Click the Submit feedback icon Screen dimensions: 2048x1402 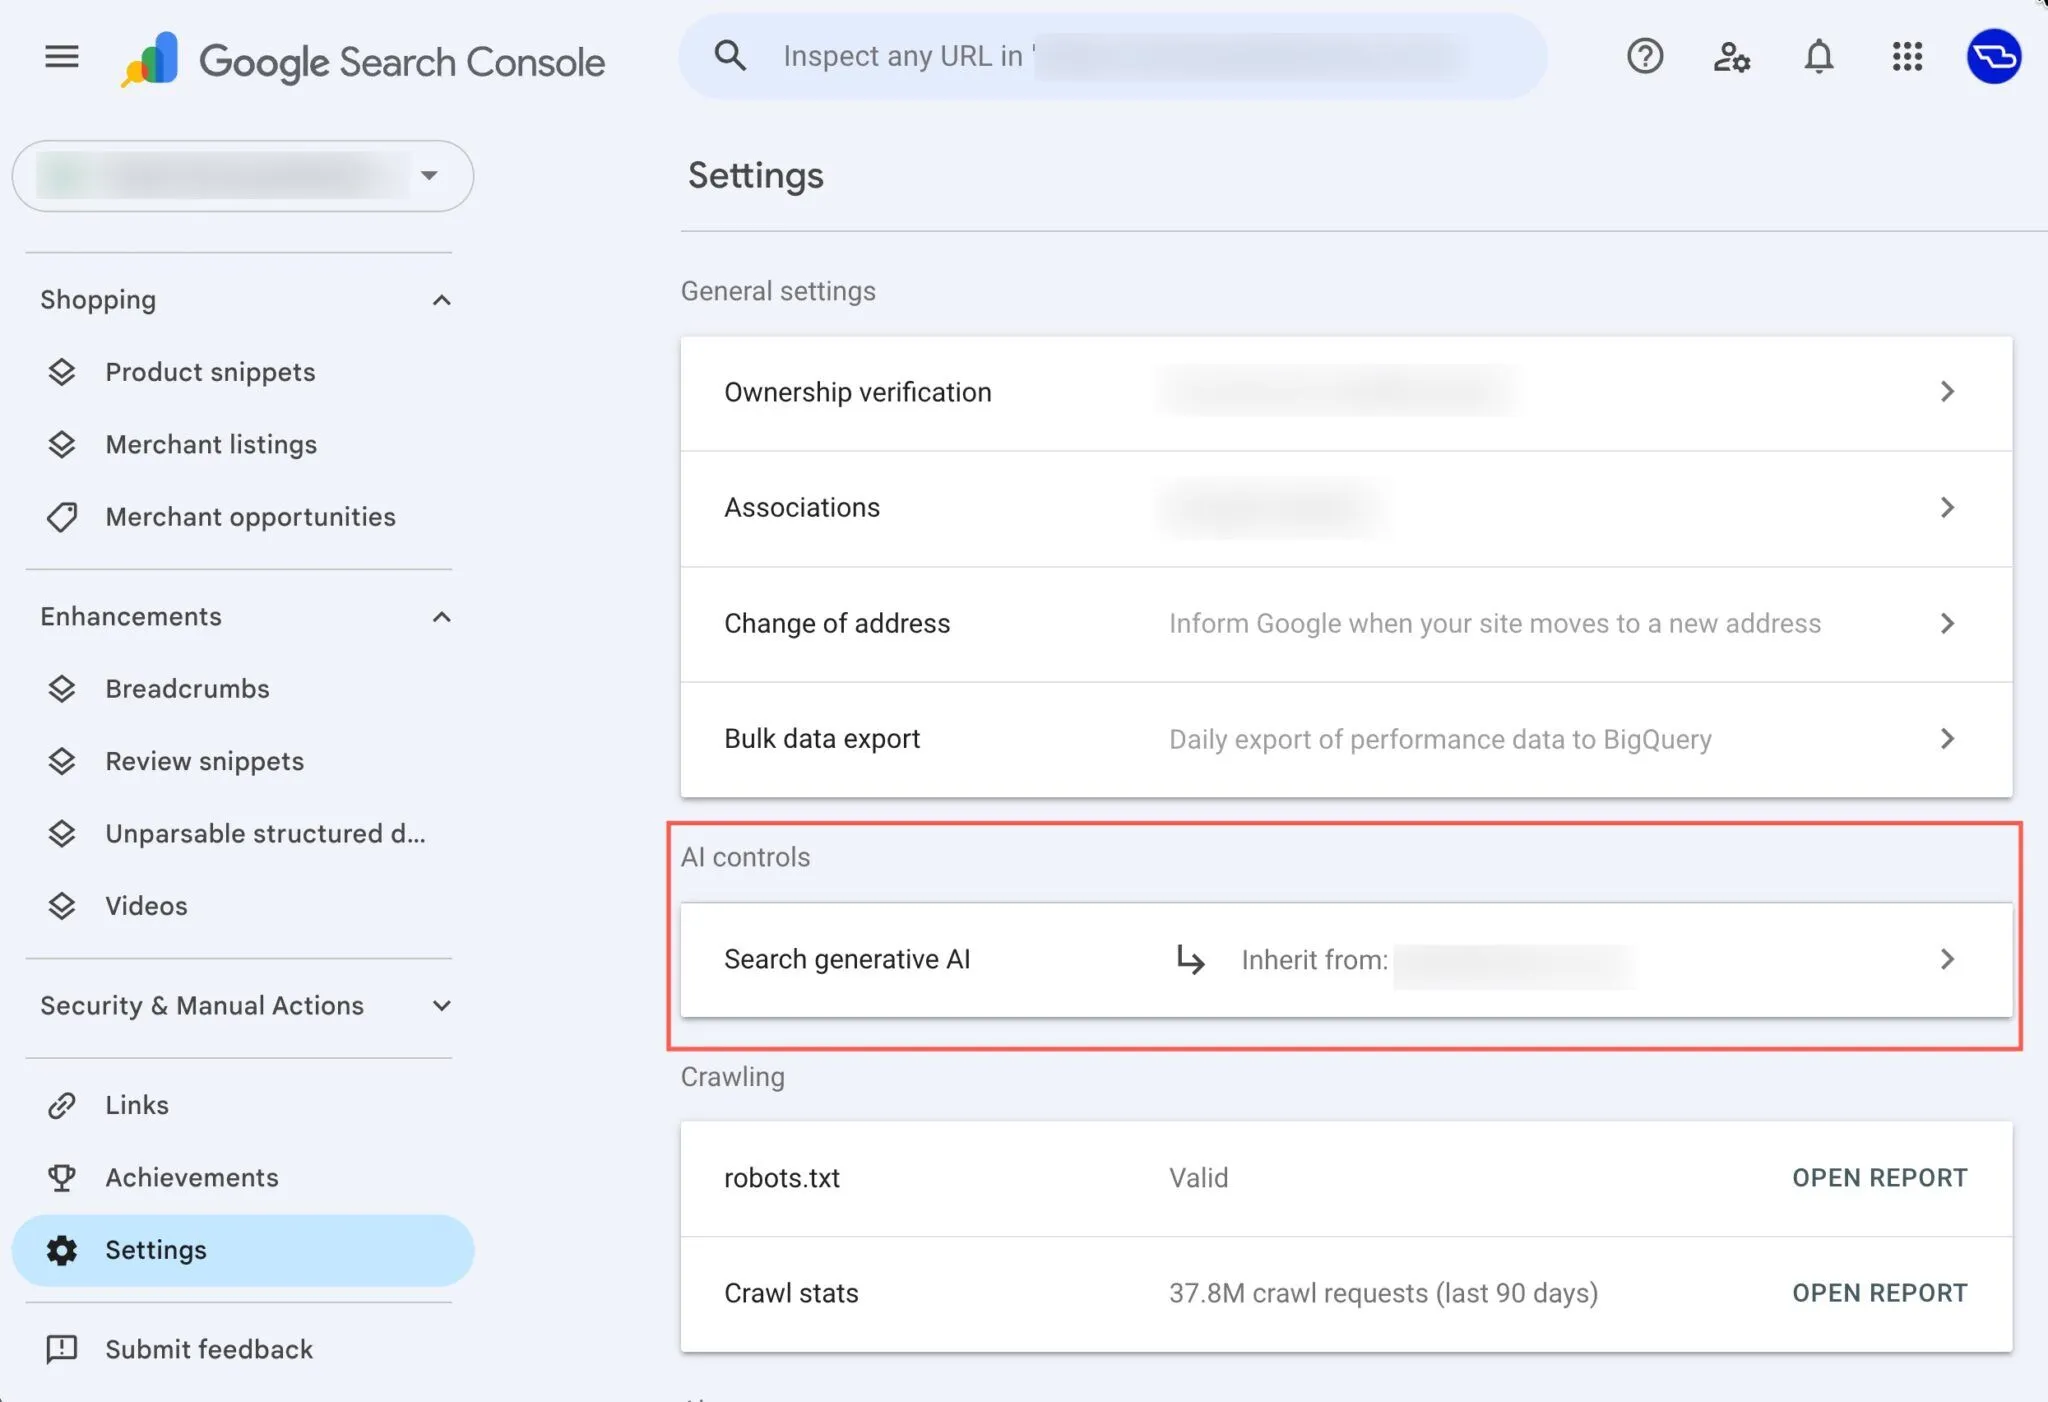click(x=62, y=1349)
